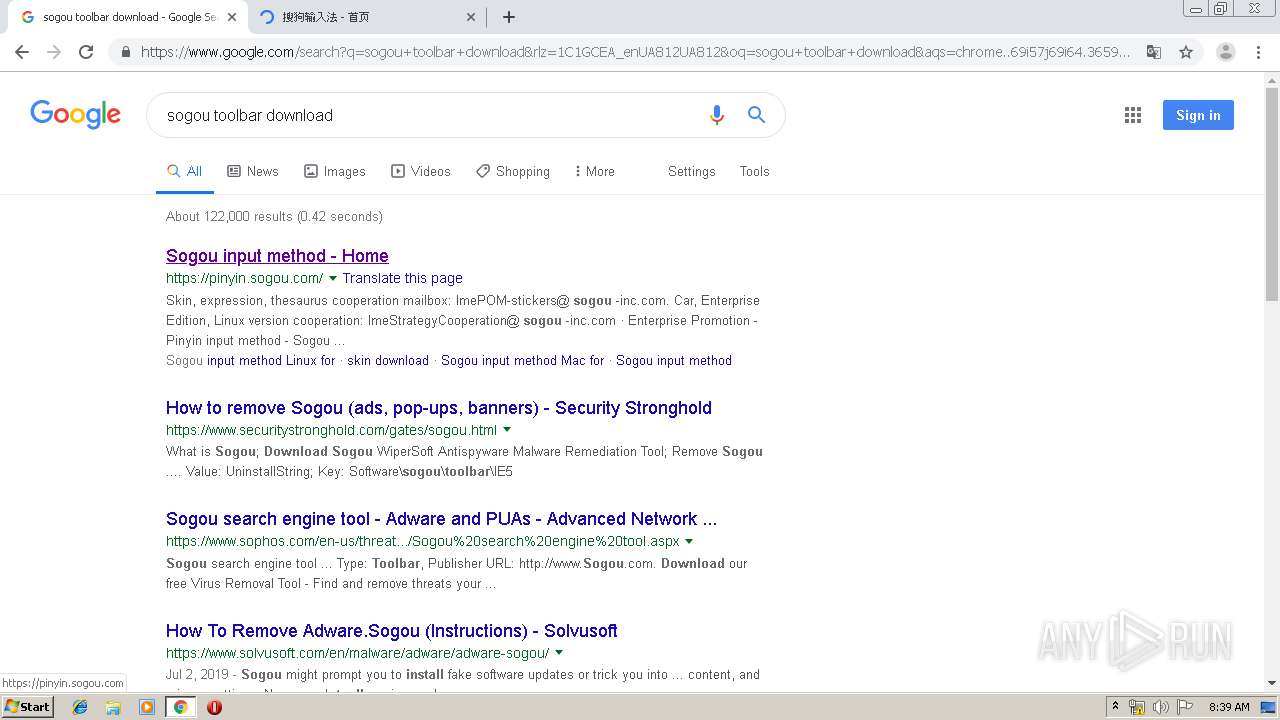Image resolution: width=1280 pixels, height=720 pixels.
Task: Launch Internet Explorer from taskbar
Action: click(x=80, y=707)
